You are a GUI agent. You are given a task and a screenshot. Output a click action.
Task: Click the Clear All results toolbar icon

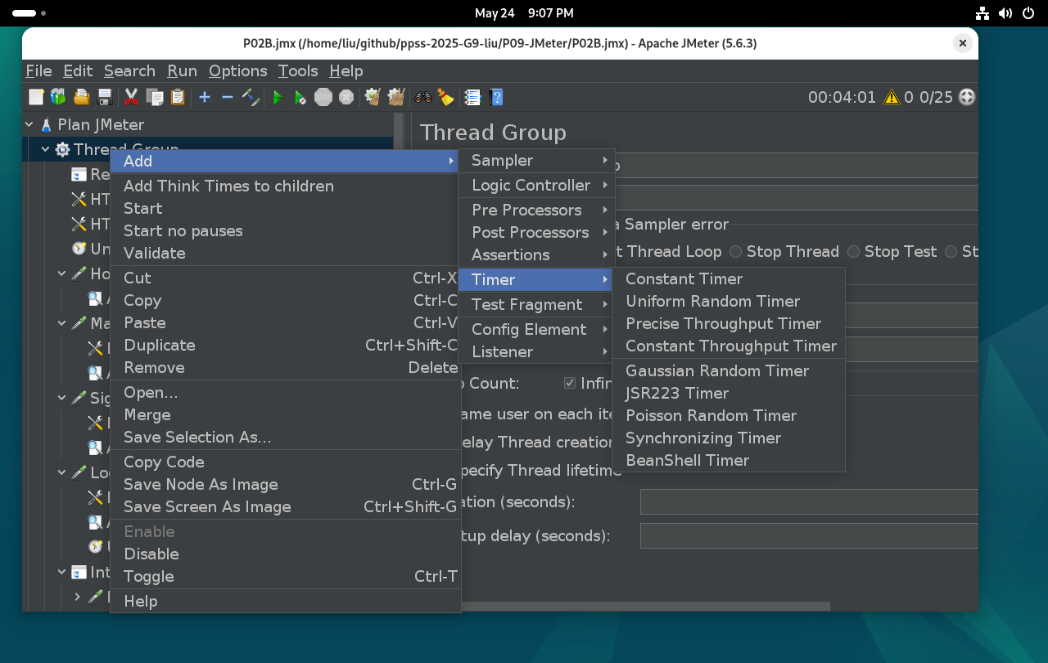click(x=396, y=98)
